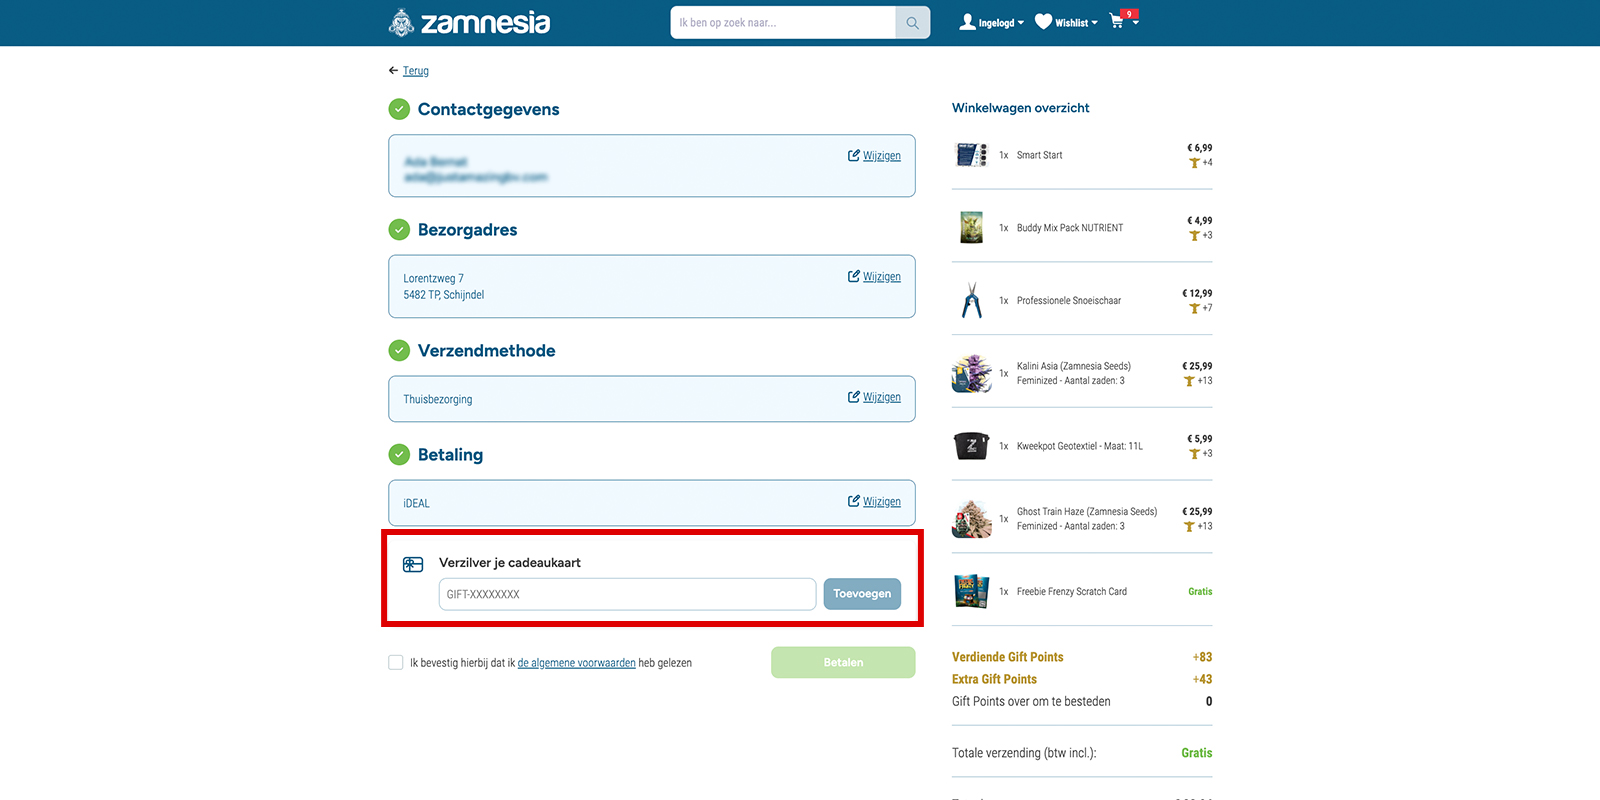This screenshot has width=1600, height=800.
Task: Click the gift card icon
Action: [x=413, y=565]
